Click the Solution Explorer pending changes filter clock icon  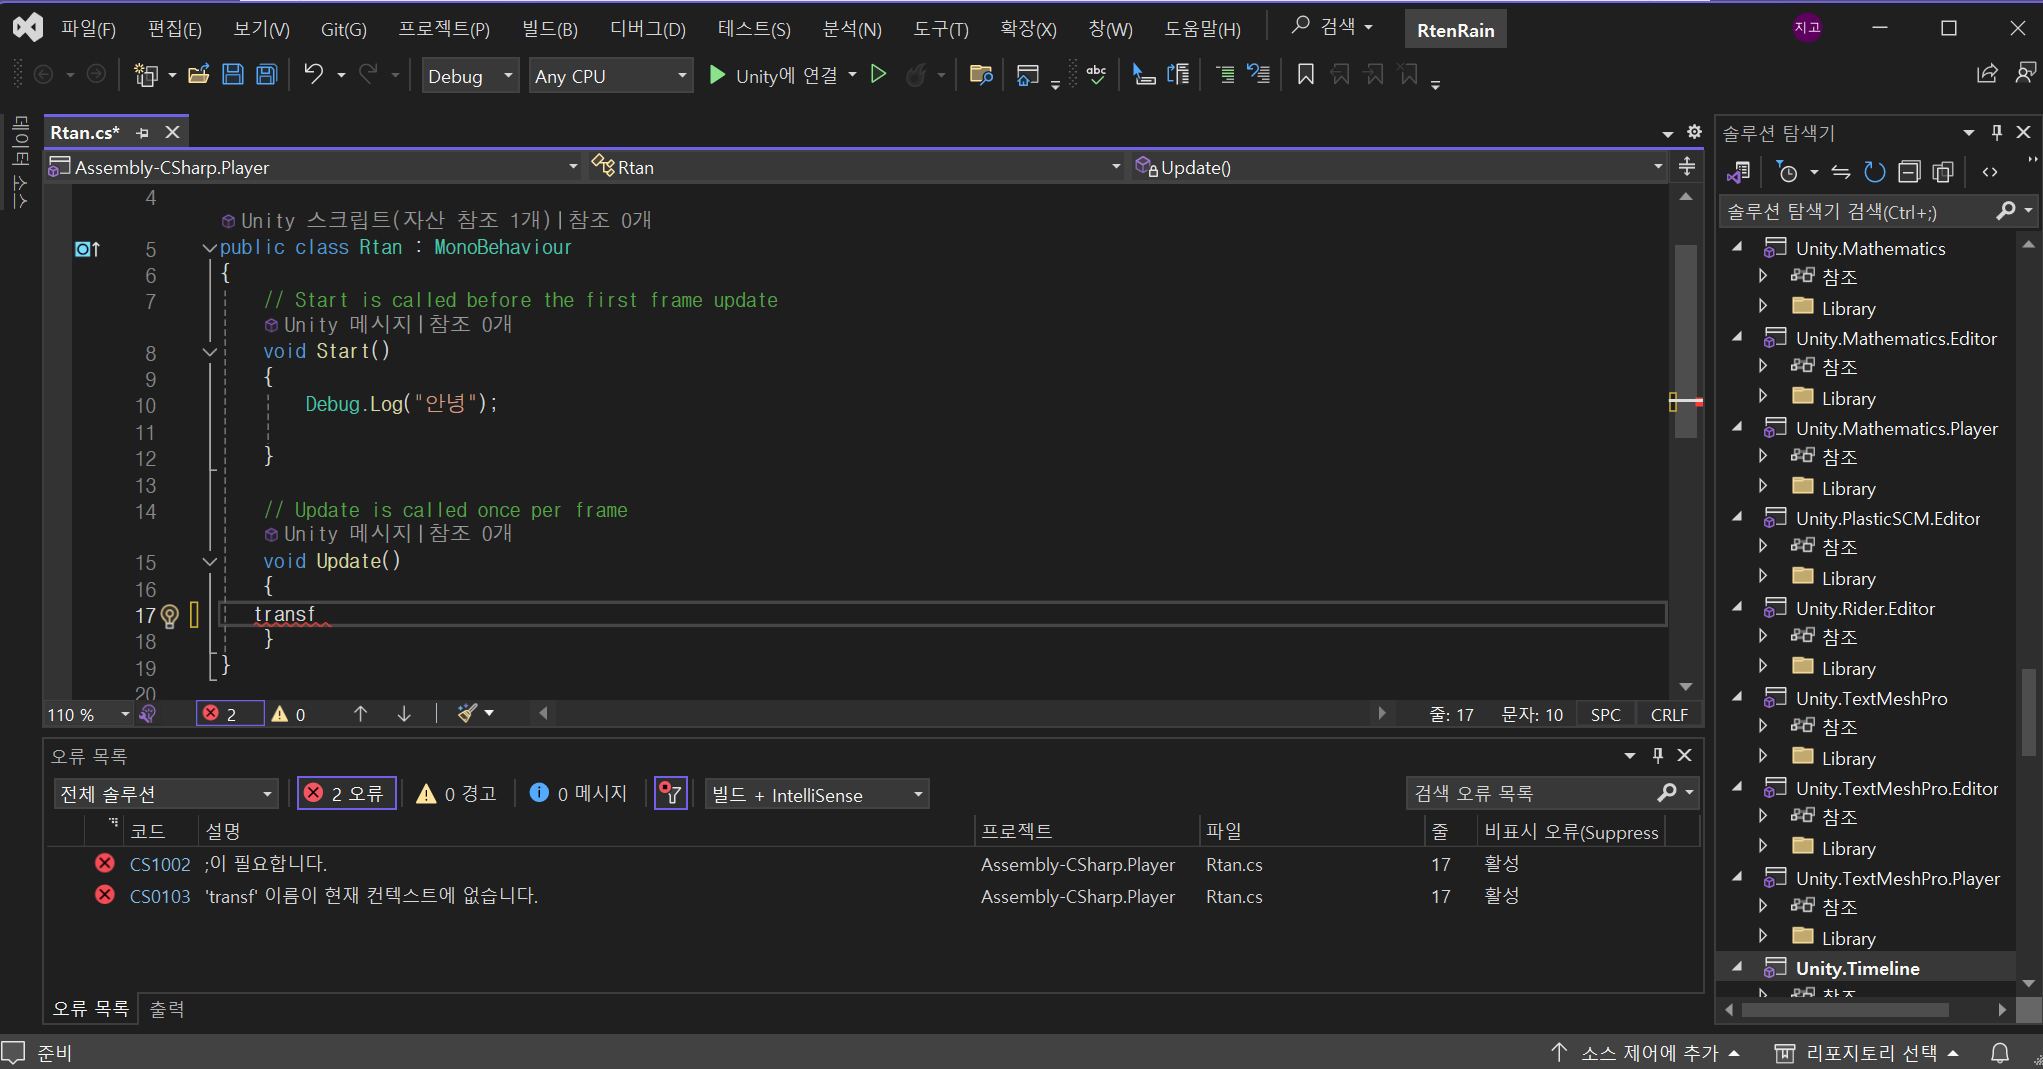[x=1788, y=172]
